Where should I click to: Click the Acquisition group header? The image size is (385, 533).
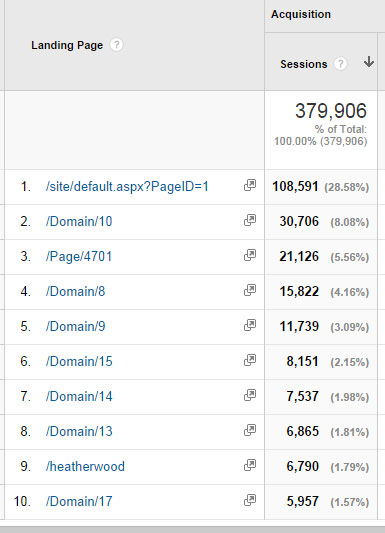(301, 14)
